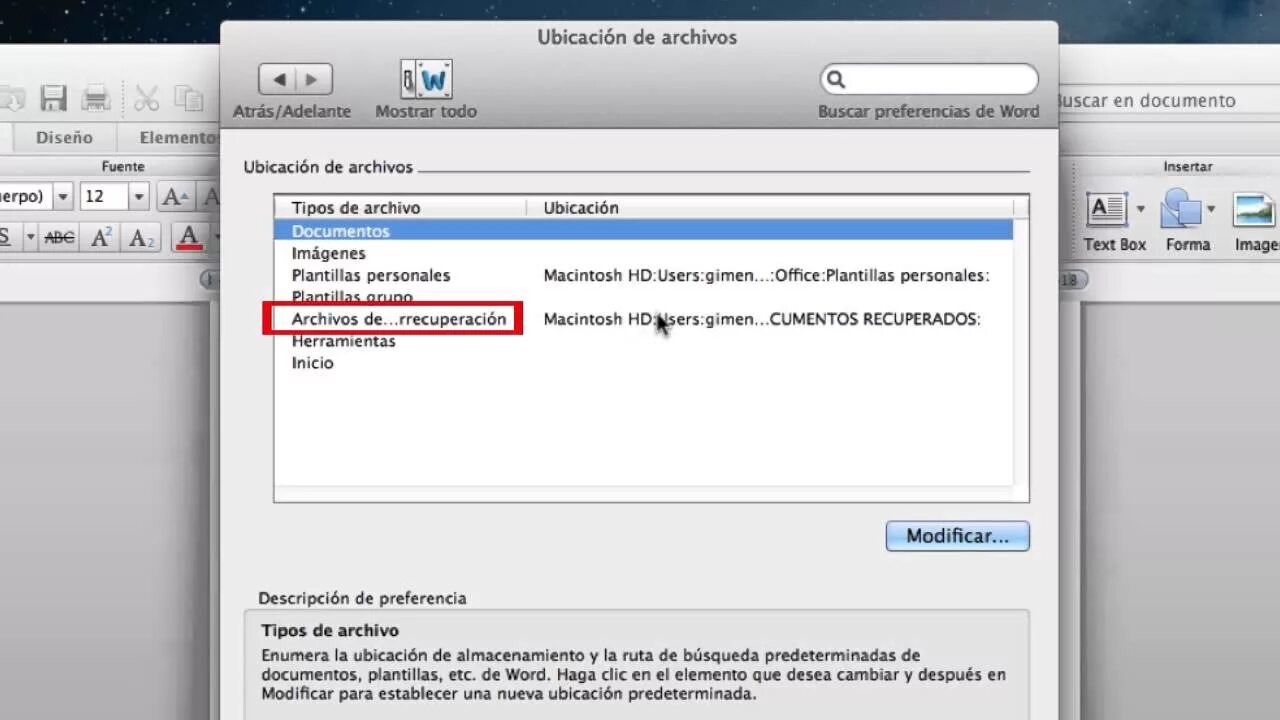Select the Inicio row
The height and width of the screenshot is (720, 1280).
(644, 363)
